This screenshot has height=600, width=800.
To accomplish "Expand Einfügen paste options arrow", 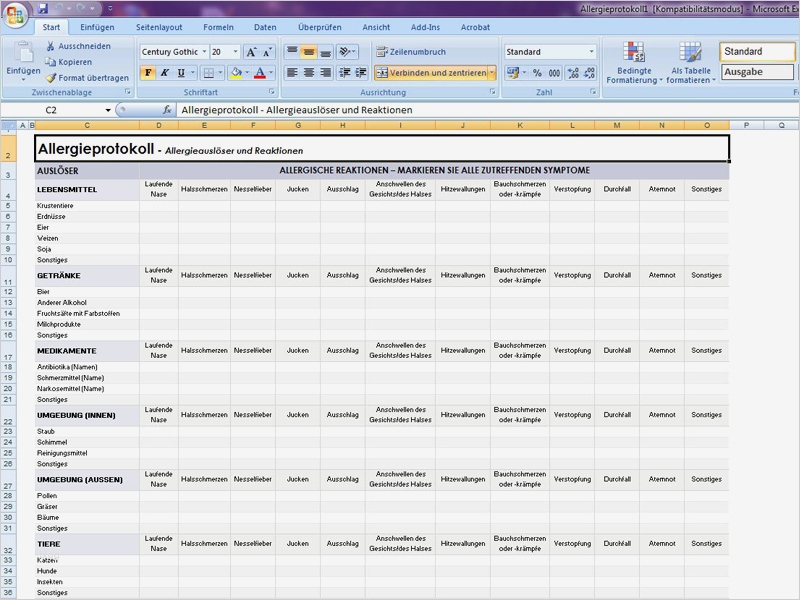I will point(23,80).
